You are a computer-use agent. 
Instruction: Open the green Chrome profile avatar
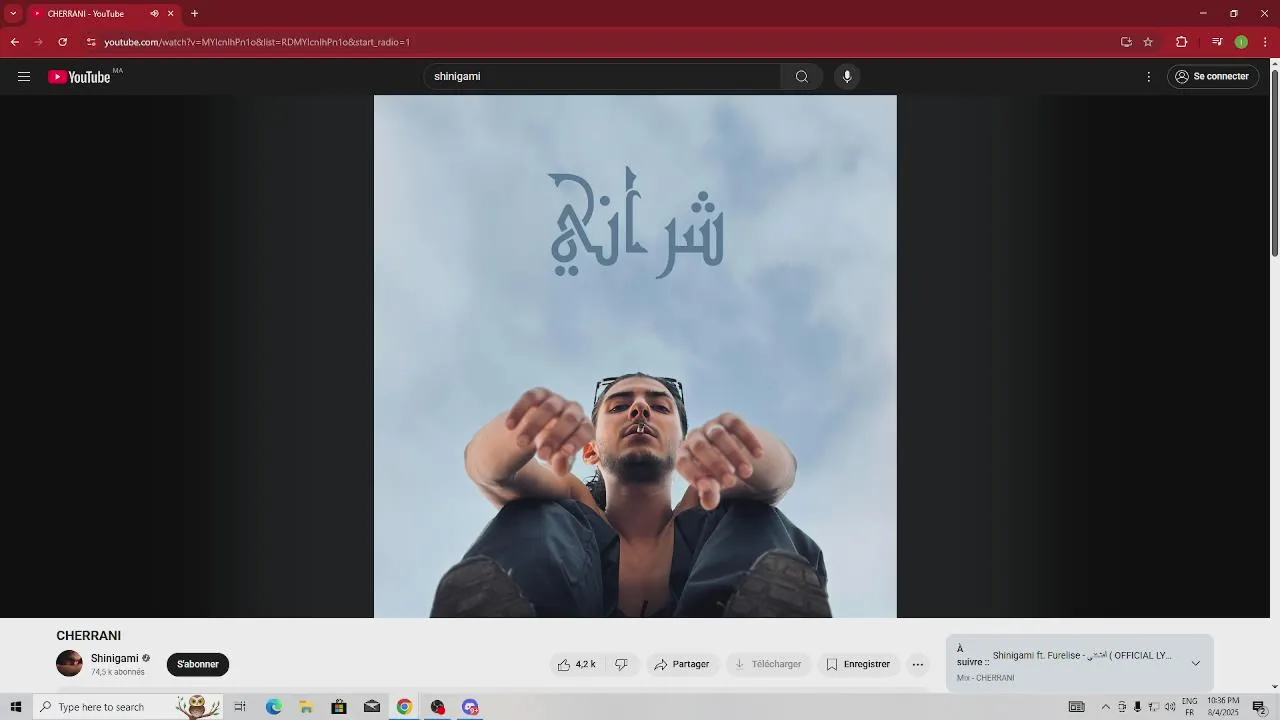pyautogui.click(x=1241, y=42)
